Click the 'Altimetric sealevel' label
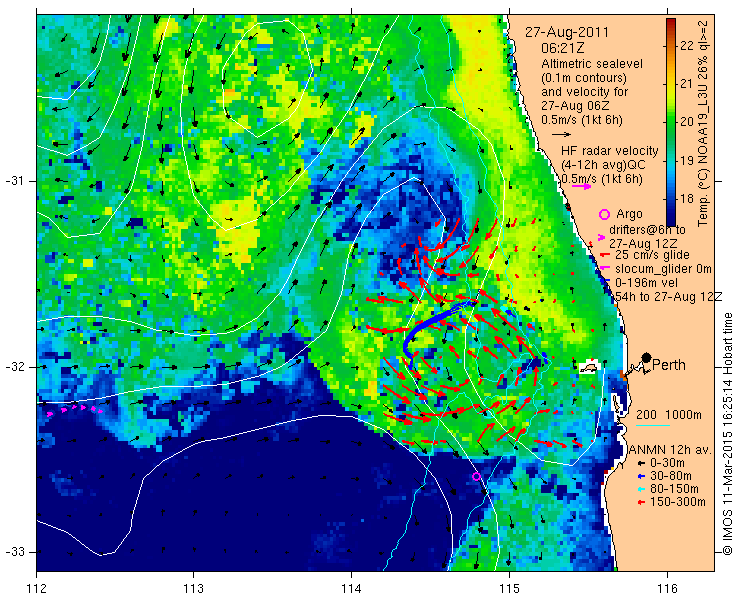Viewport: 740px width, 600px height. tap(592, 64)
